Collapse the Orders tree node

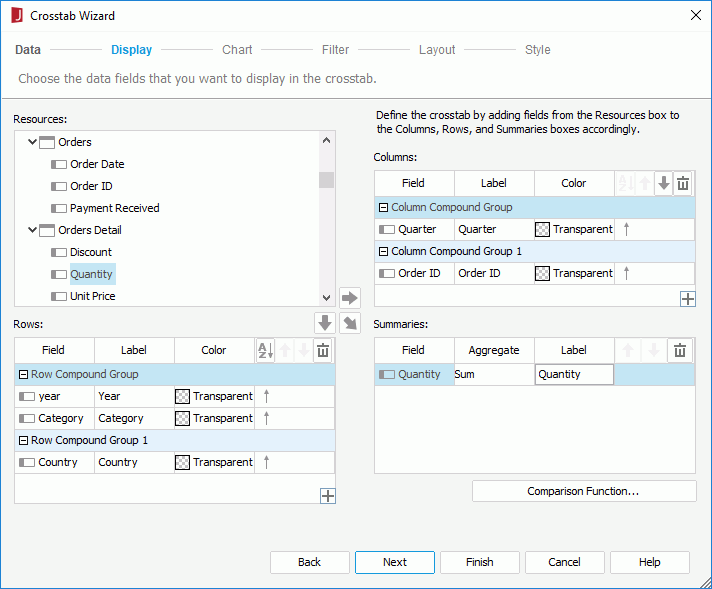click(x=32, y=142)
